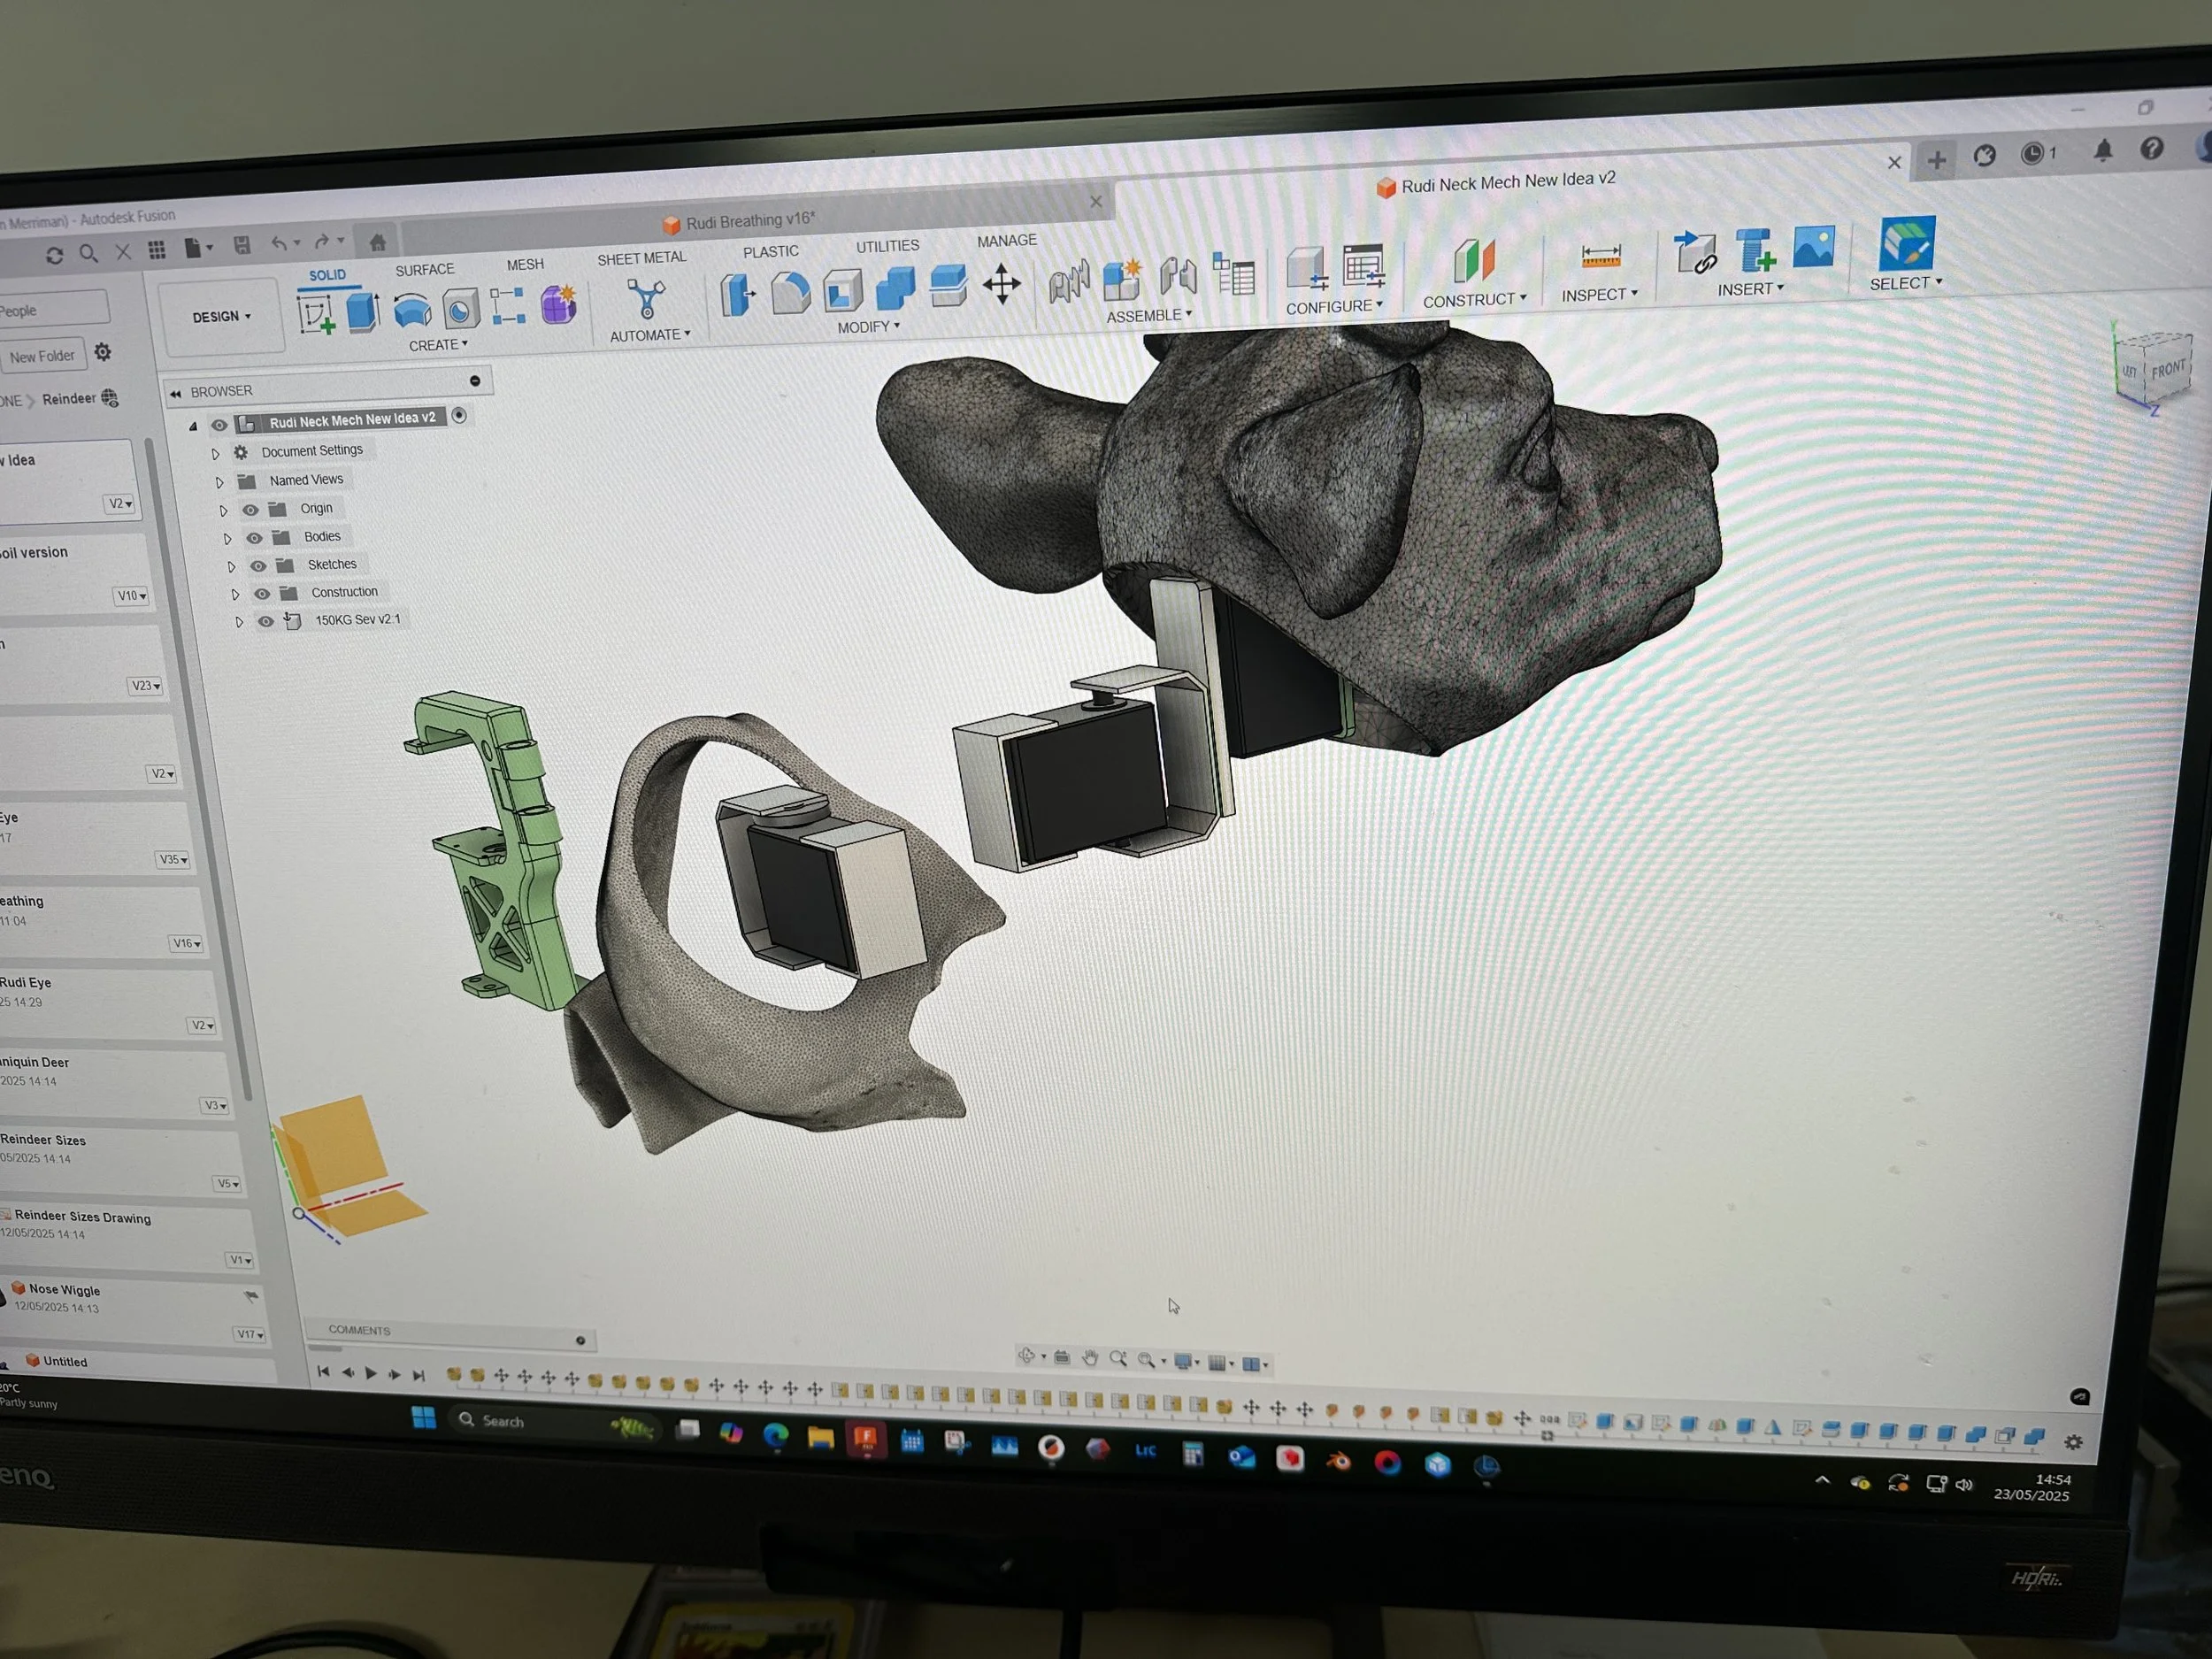Toggle visibility of the Sketches folder
The image size is (2212, 1659).
(x=258, y=565)
